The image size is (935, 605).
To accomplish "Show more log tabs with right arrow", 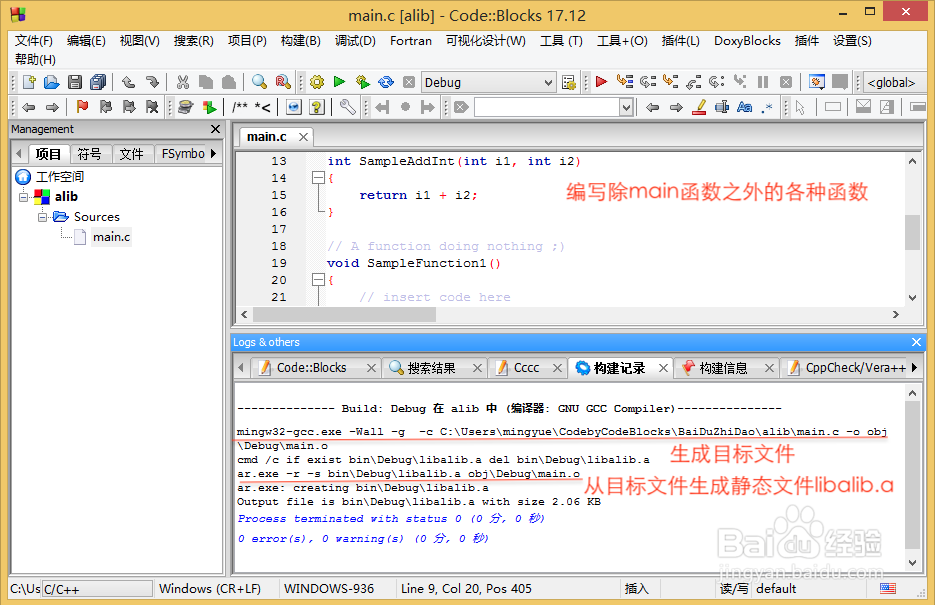I will pyautogui.click(x=914, y=368).
